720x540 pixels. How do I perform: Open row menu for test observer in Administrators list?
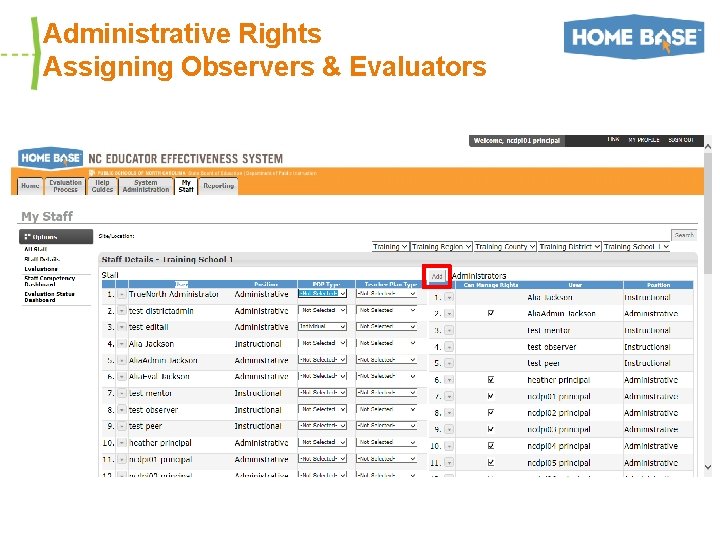[x=449, y=347]
